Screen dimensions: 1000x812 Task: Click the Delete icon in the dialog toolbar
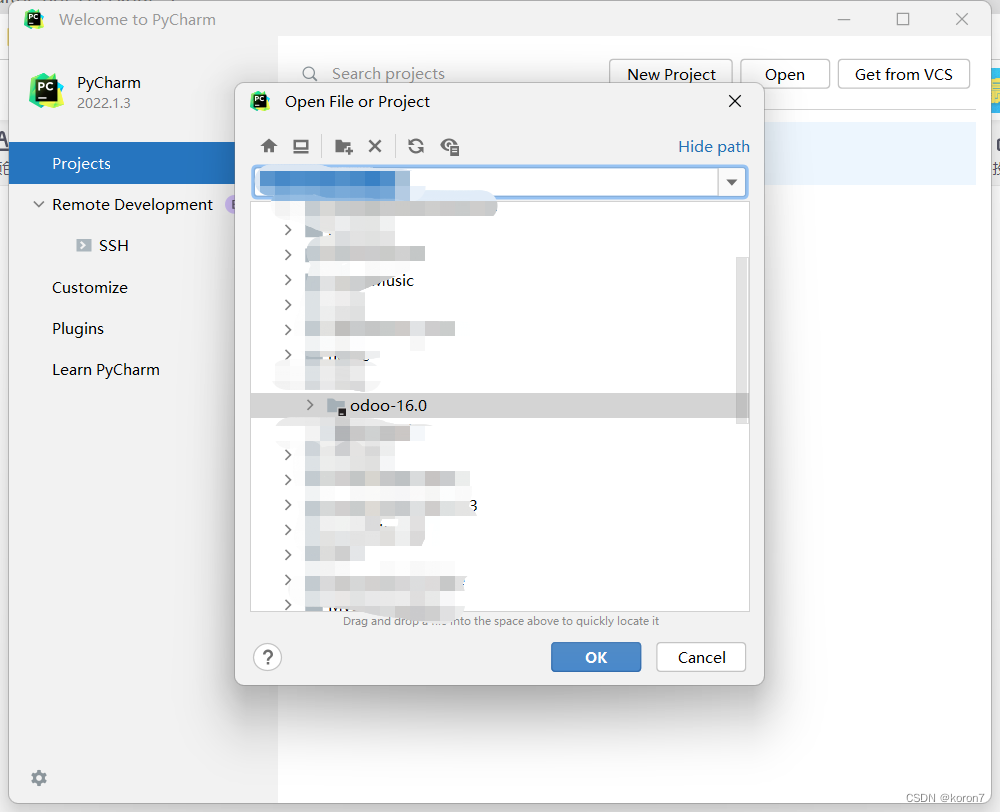tap(375, 146)
